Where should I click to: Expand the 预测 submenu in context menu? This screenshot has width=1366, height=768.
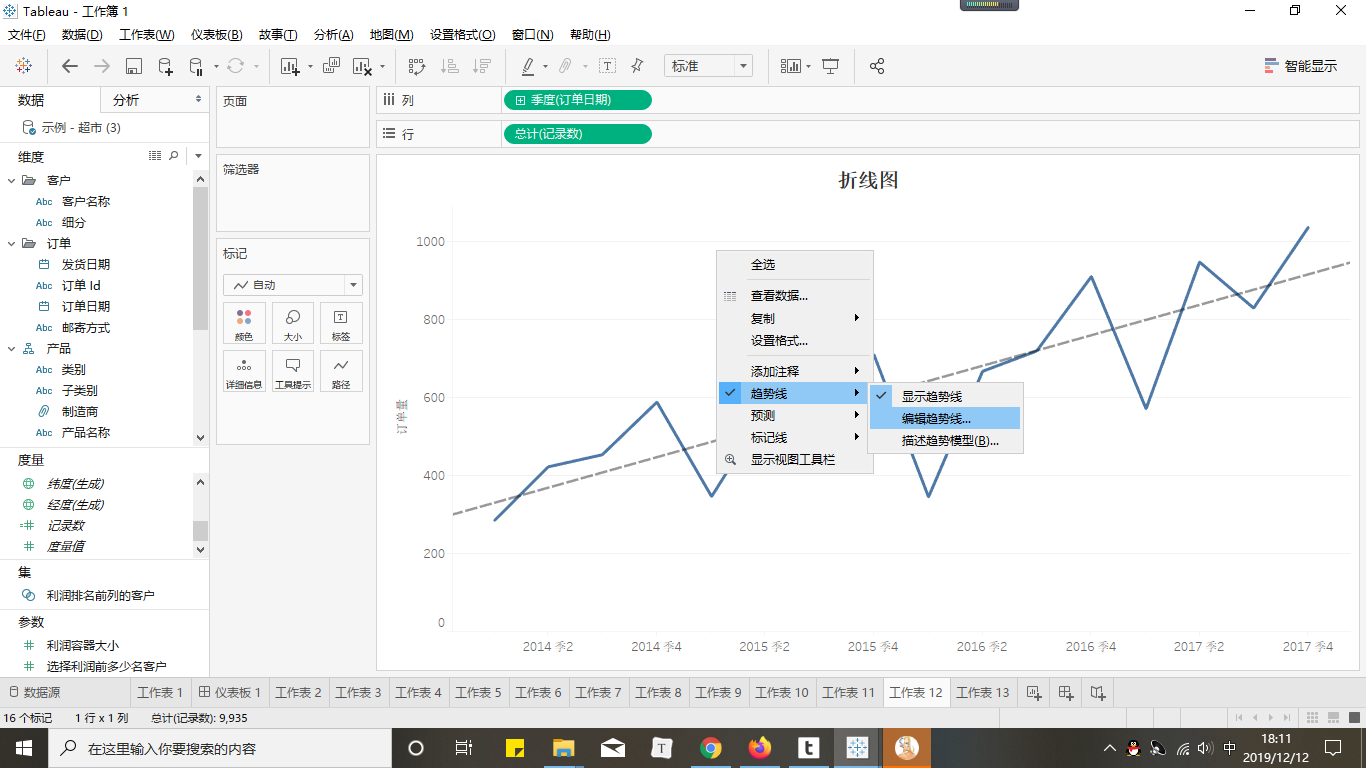[x=795, y=415]
